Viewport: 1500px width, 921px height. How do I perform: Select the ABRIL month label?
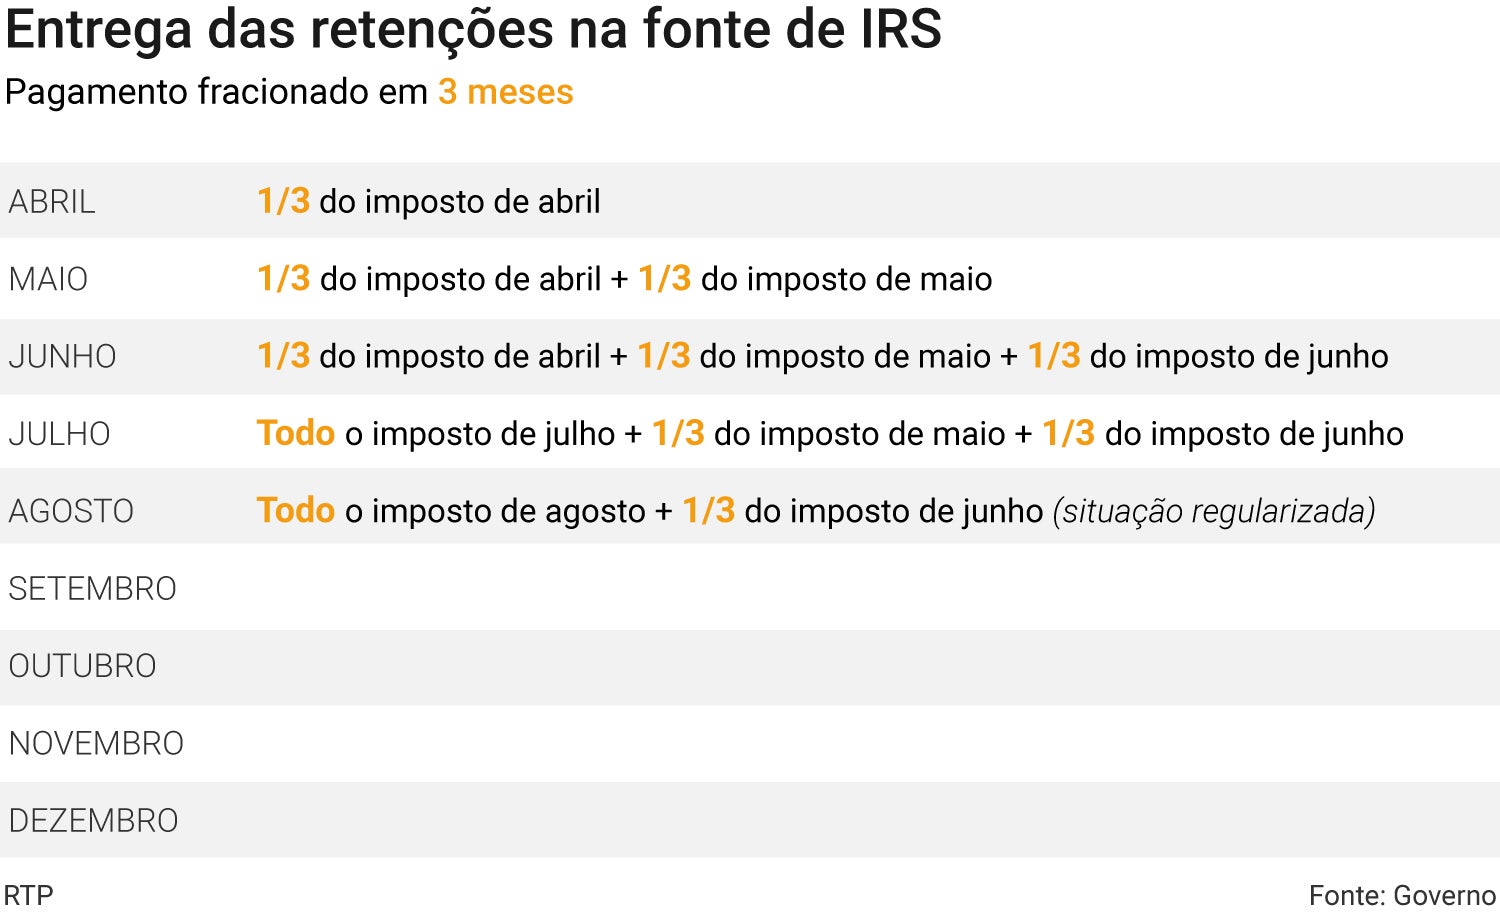click(52, 202)
